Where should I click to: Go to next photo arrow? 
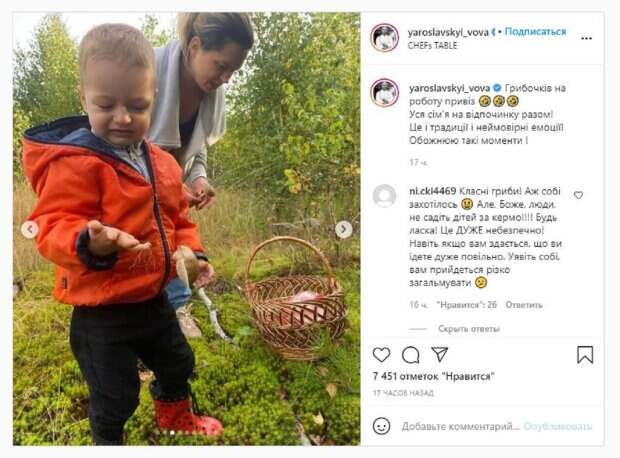point(344,229)
